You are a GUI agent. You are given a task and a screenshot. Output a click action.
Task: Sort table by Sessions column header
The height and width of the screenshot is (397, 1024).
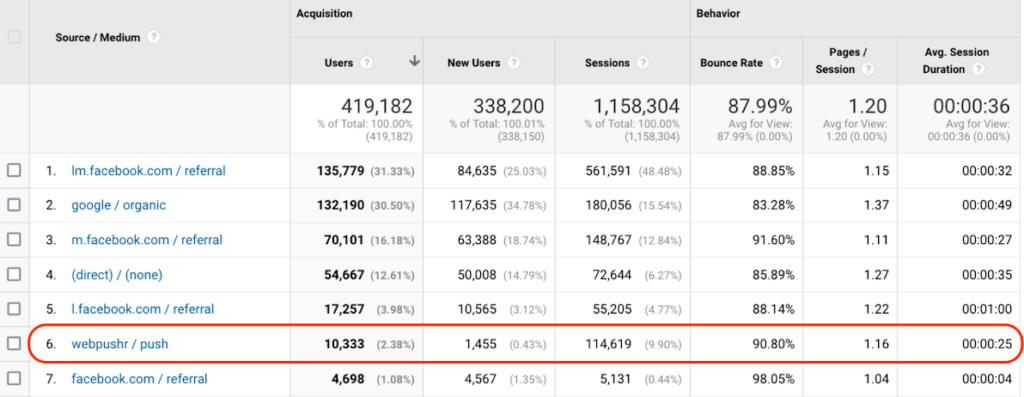coord(607,63)
